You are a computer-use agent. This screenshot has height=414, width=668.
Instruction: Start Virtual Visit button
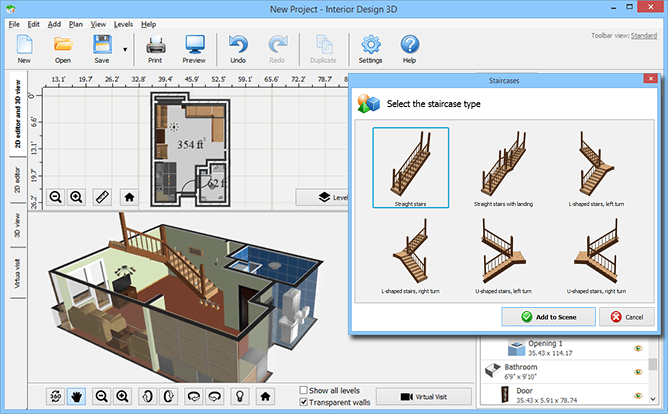[424, 397]
